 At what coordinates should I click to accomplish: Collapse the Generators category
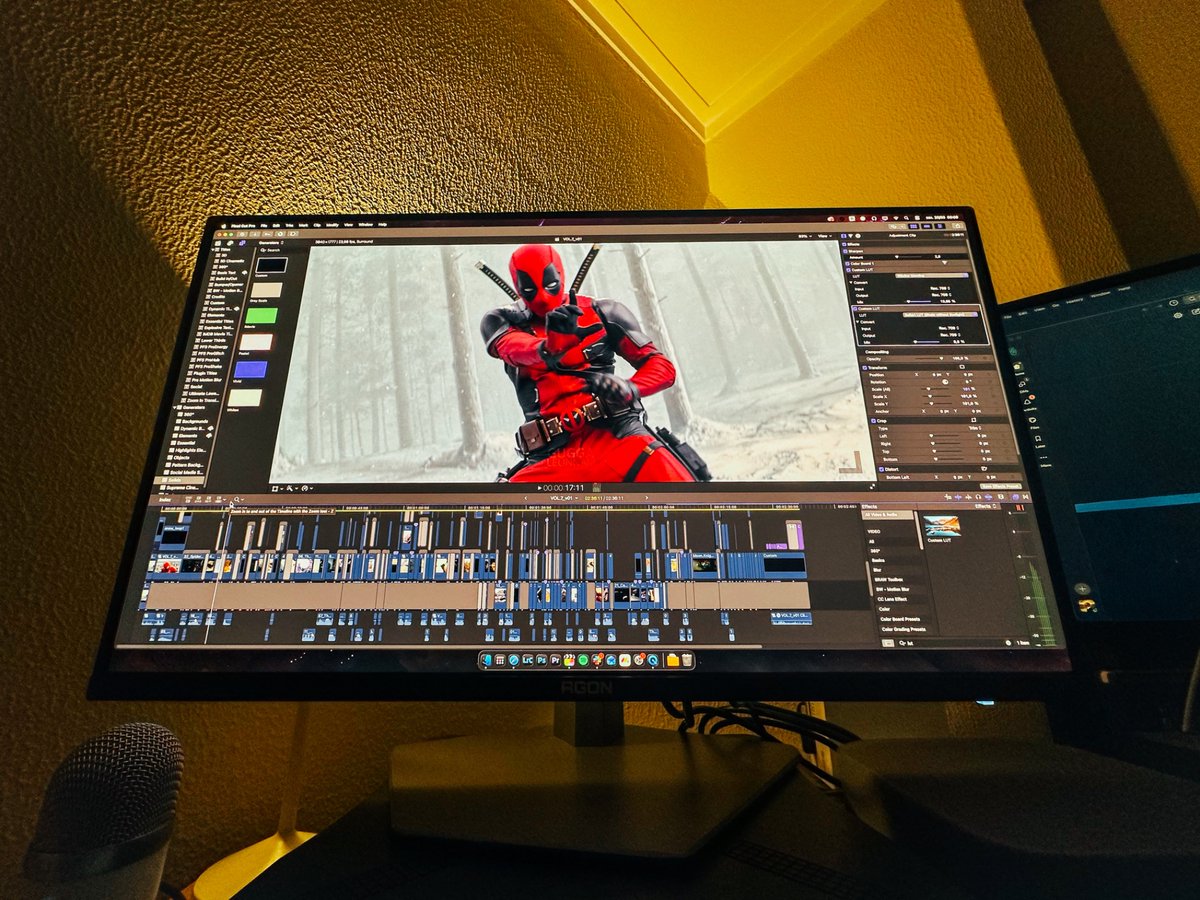tap(175, 407)
